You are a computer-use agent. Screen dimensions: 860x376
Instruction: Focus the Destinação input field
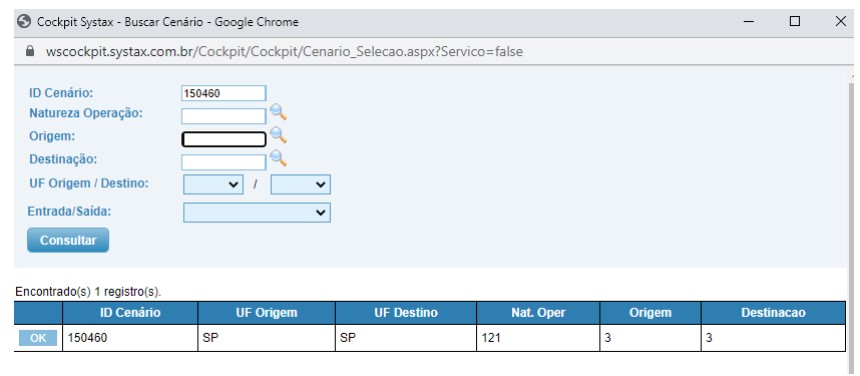(x=224, y=162)
